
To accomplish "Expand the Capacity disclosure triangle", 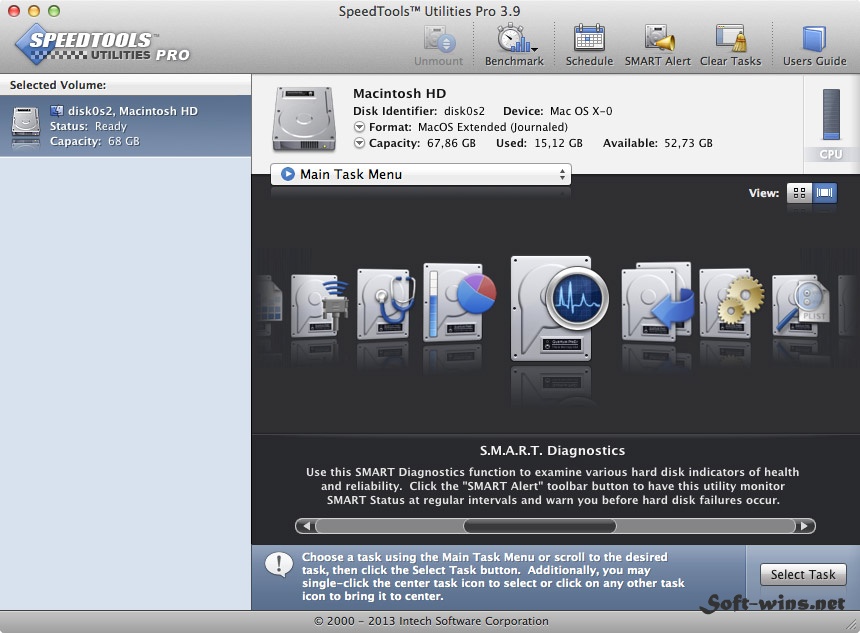I will point(359,143).
